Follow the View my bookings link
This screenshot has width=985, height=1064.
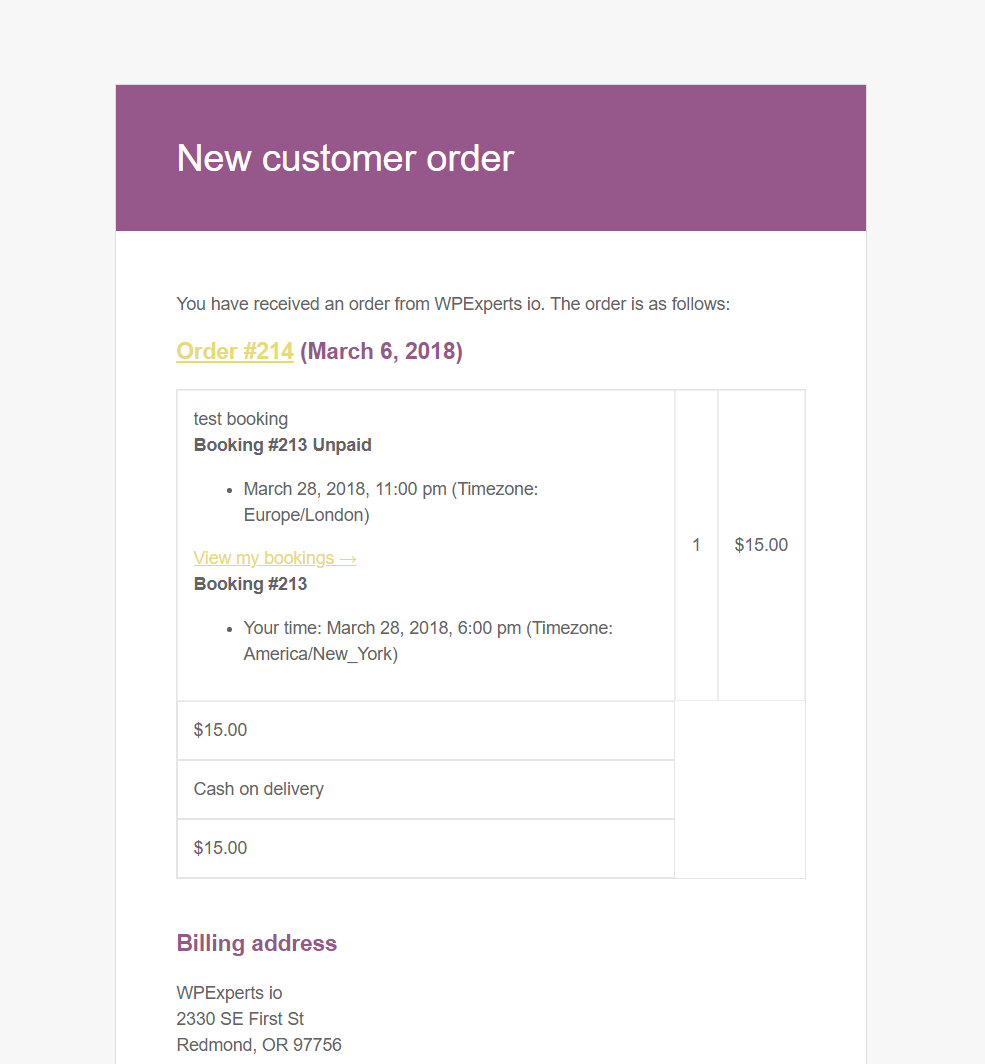[275, 558]
